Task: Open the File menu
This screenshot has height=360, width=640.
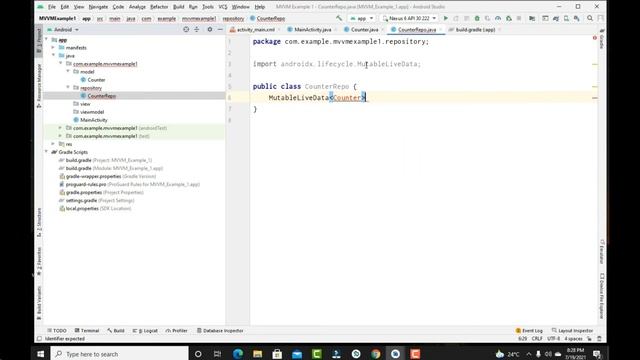Action: click(x=52, y=7)
